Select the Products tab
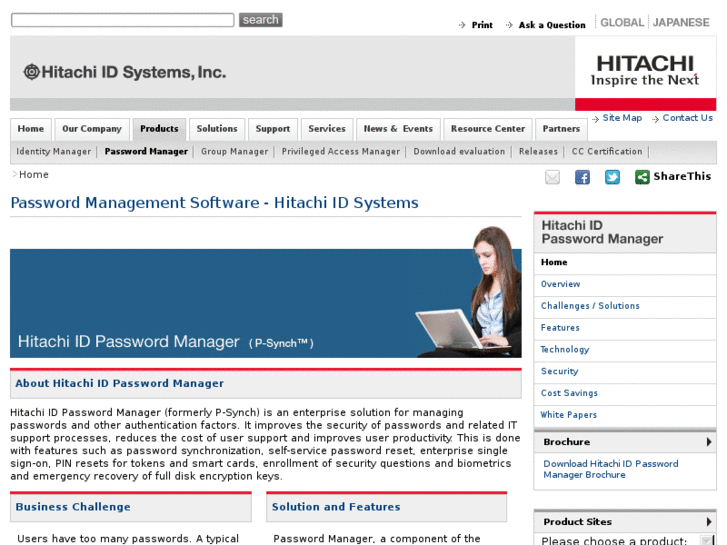Screen dimensions: 727x545 pyautogui.click(x=159, y=129)
